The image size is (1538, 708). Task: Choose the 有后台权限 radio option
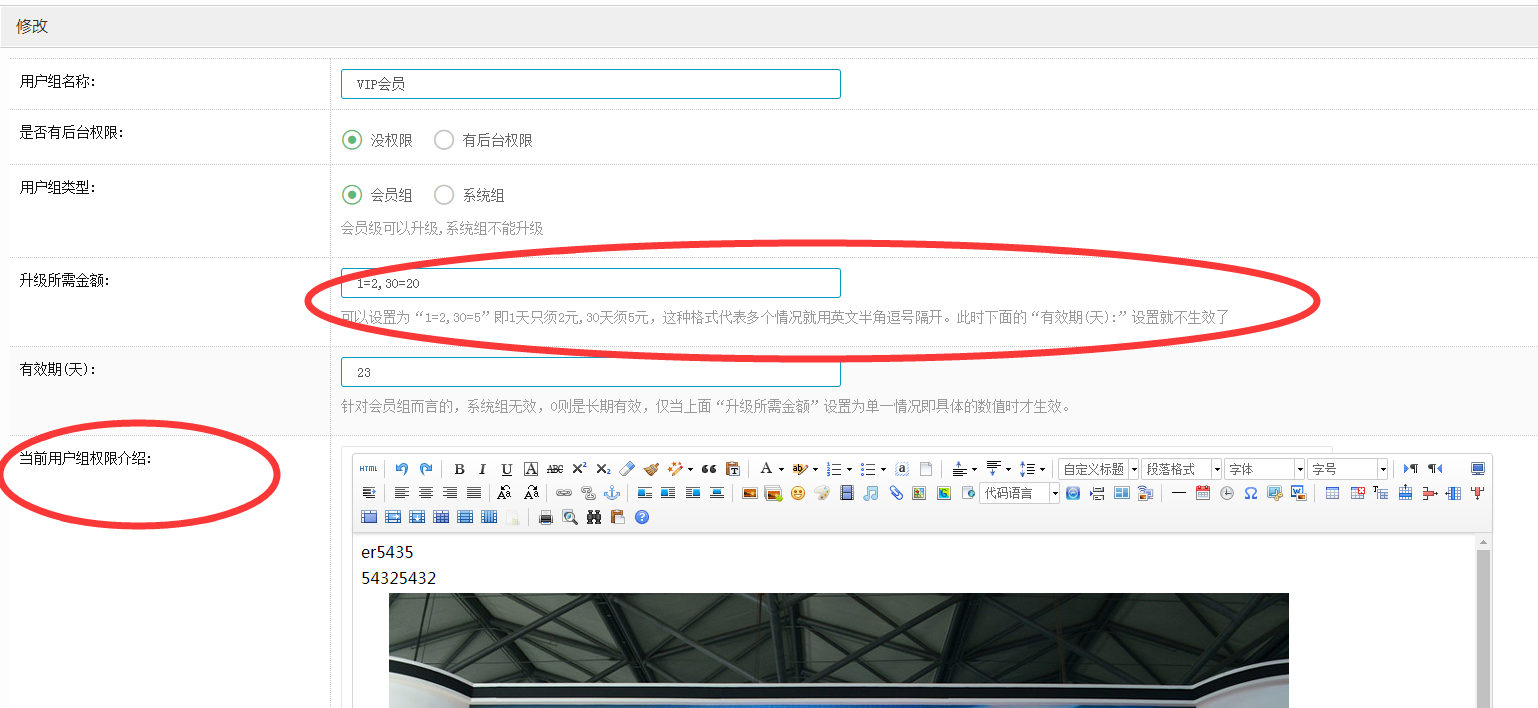(444, 140)
